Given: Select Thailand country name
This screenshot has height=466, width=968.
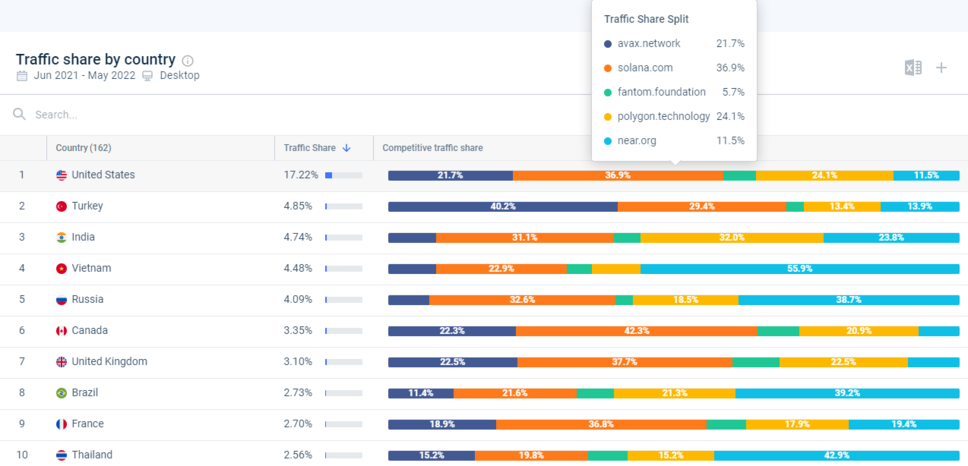Looking at the screenshot, I should (92, 455).
